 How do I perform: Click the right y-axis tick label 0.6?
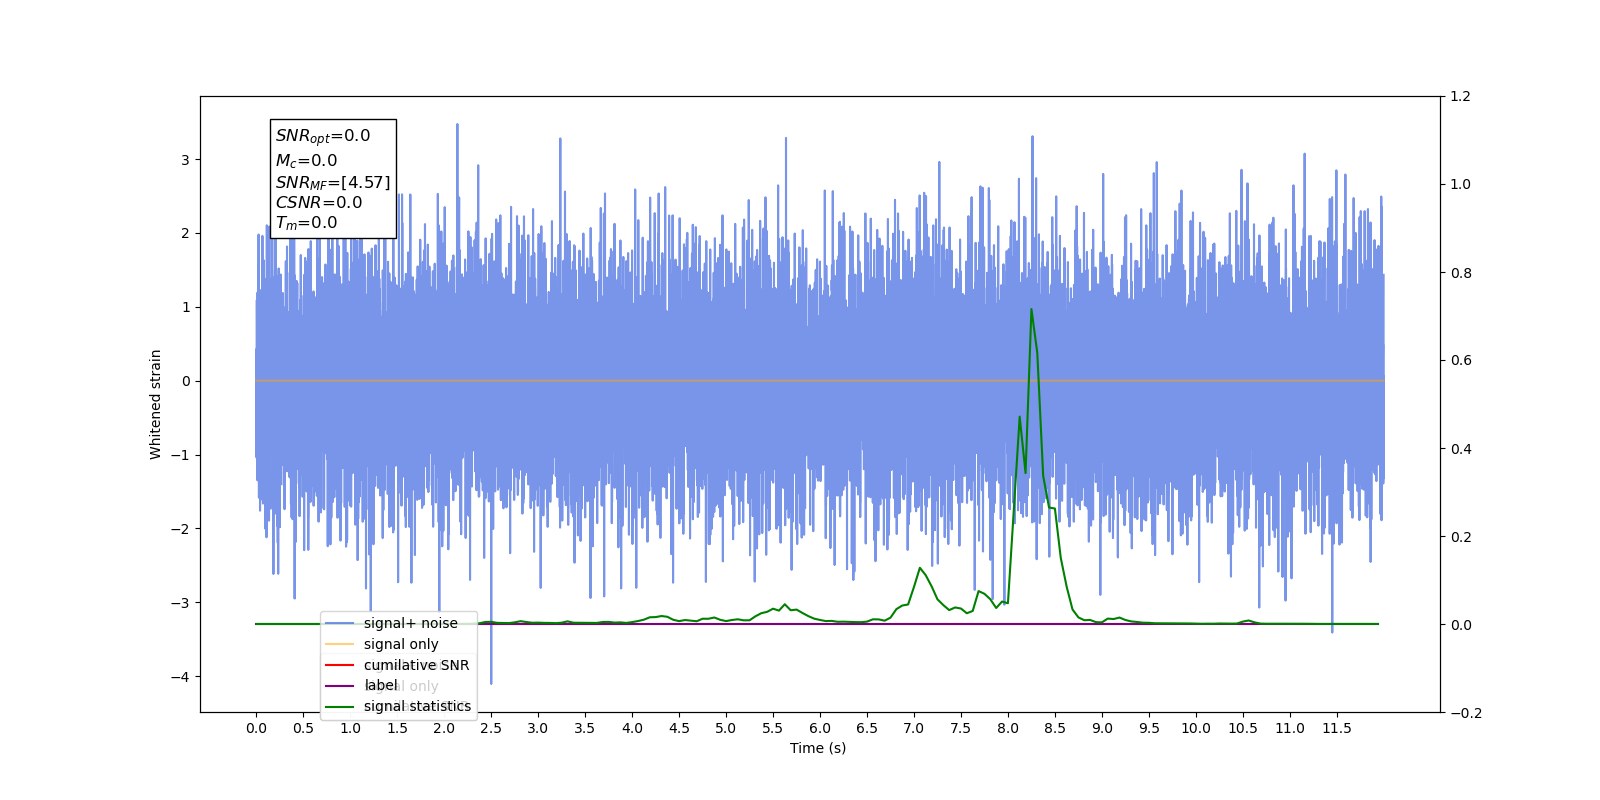(x=1461, y=360)
